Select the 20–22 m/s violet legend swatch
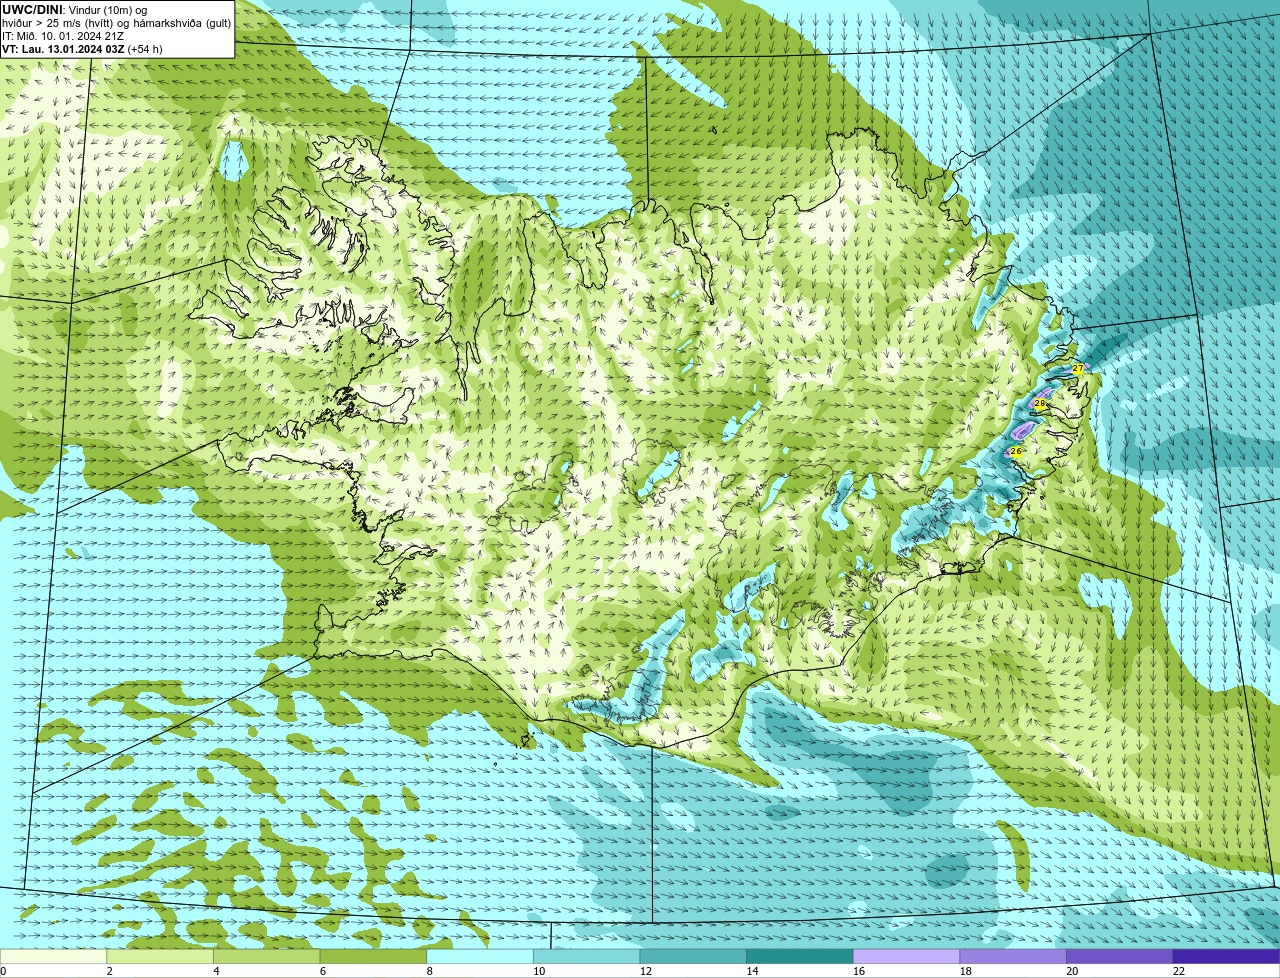1280x978 pixels. (x=1120, y=957)
